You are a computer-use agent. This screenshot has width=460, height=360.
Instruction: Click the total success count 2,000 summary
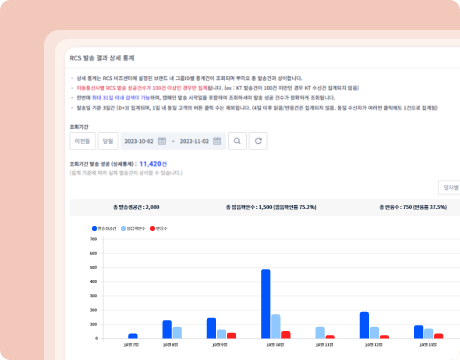[x=136, y=207]
